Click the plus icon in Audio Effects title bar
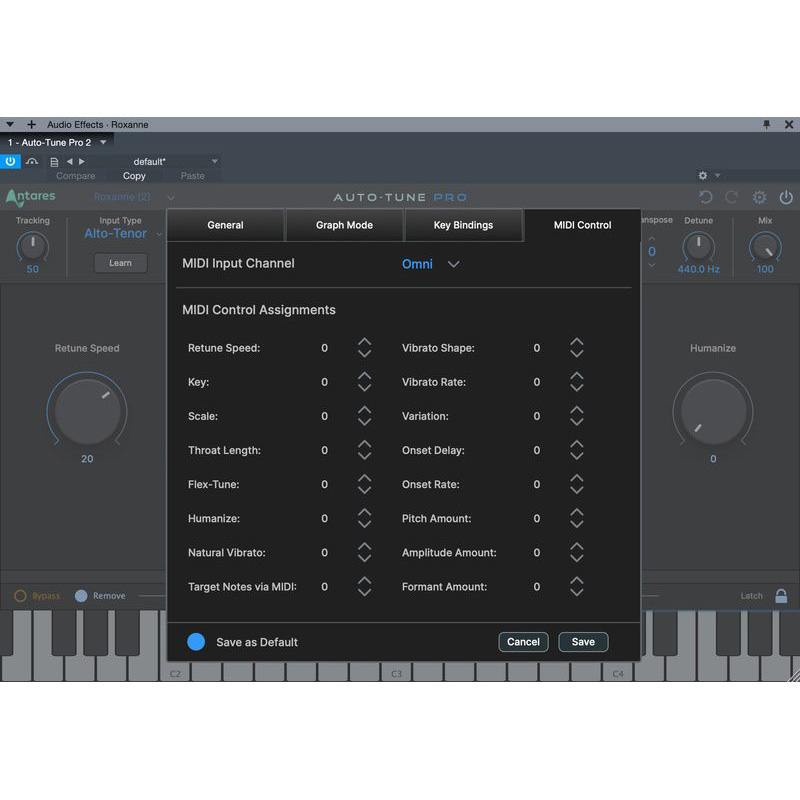This screenshot has height=800, width=800. (32, 124)
